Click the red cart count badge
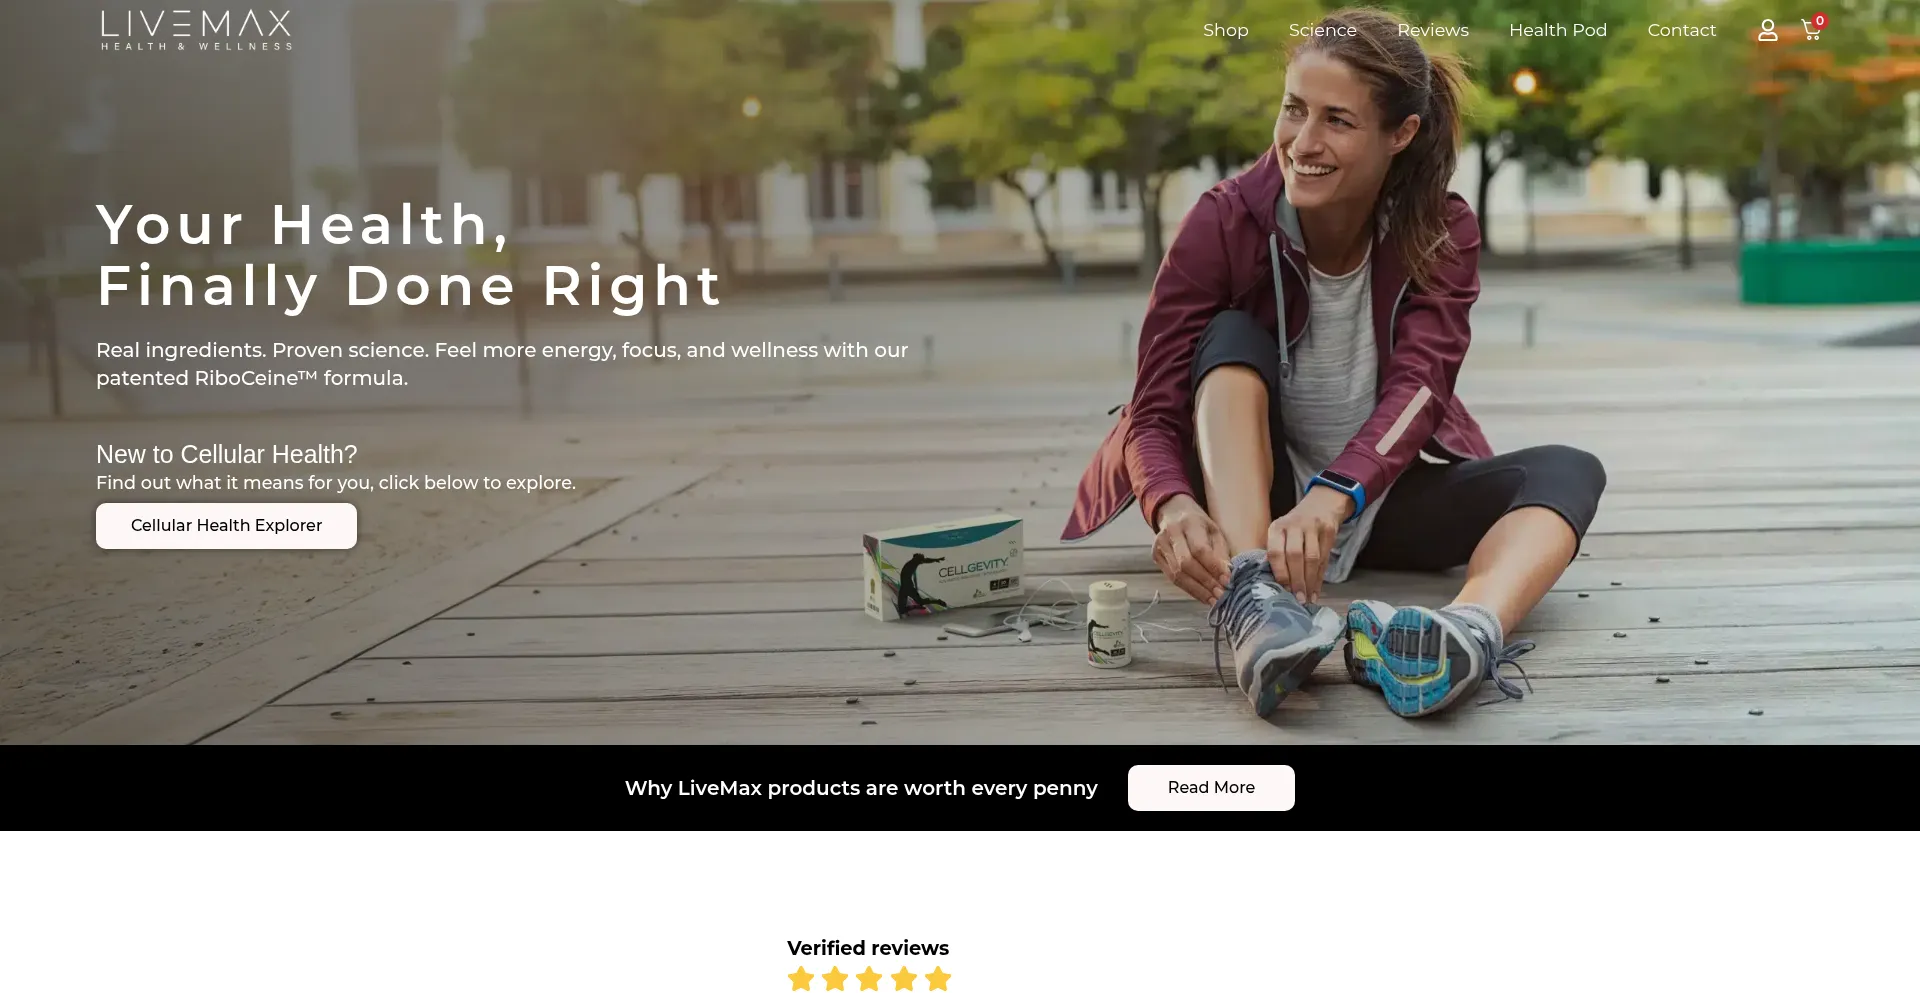This screenshot has width=1920, height=993. coord(1820,20)
